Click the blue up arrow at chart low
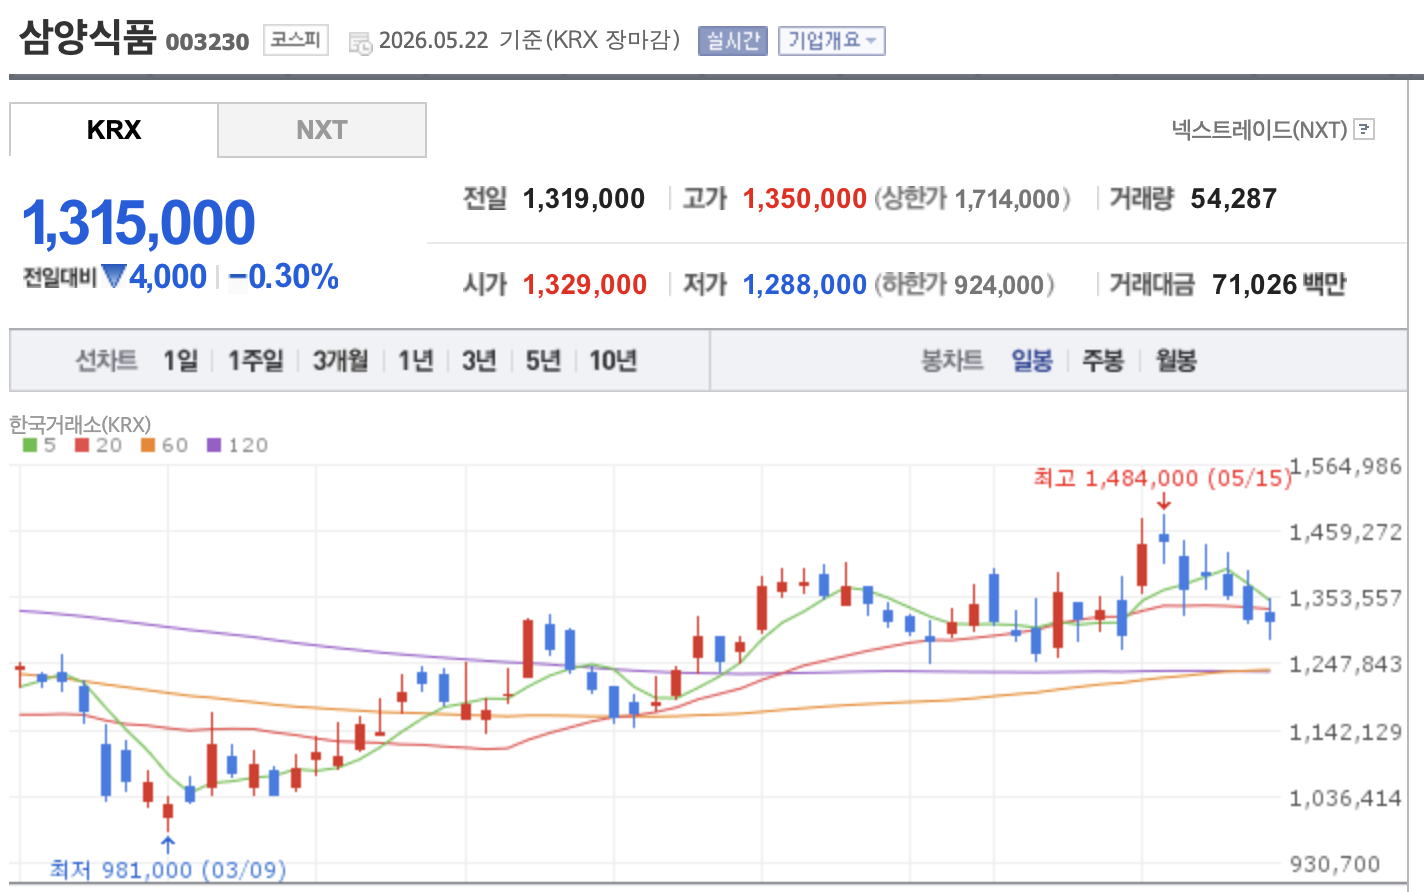Screen dimensions: 1424x892 [168, 845]
